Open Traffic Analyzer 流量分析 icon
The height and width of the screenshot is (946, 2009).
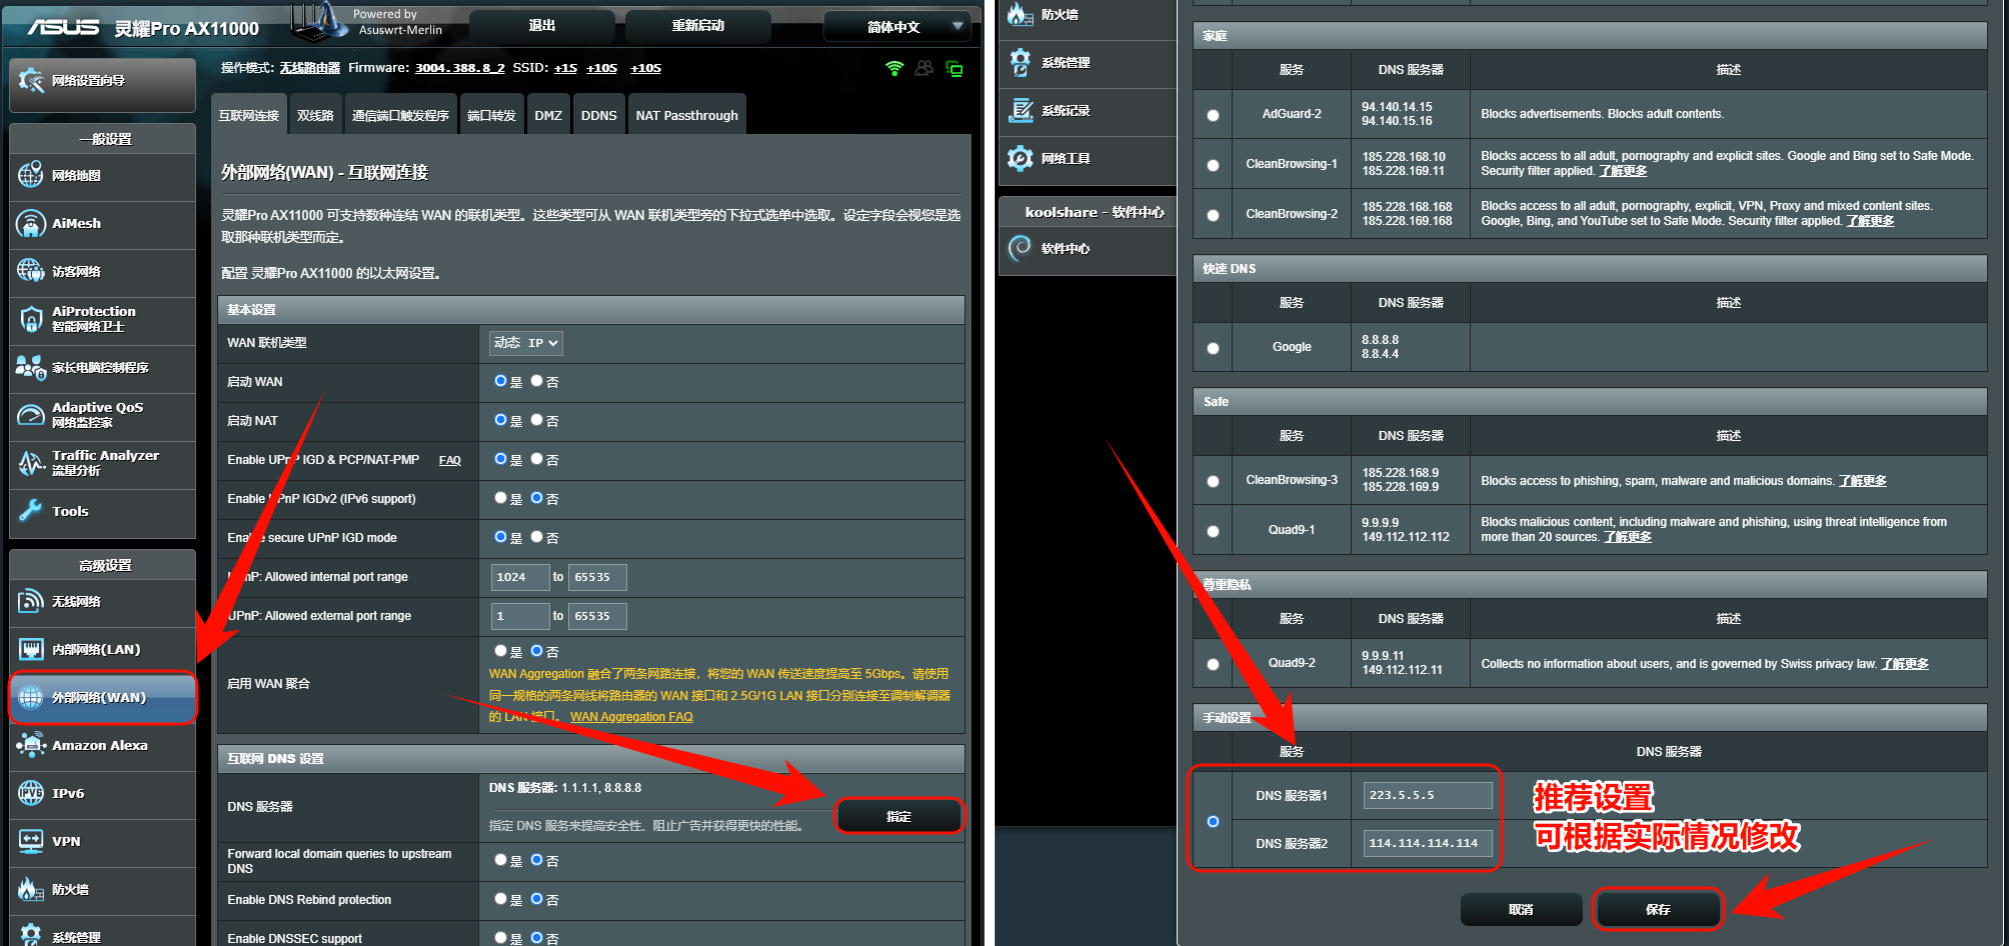(x=31, y=463)
